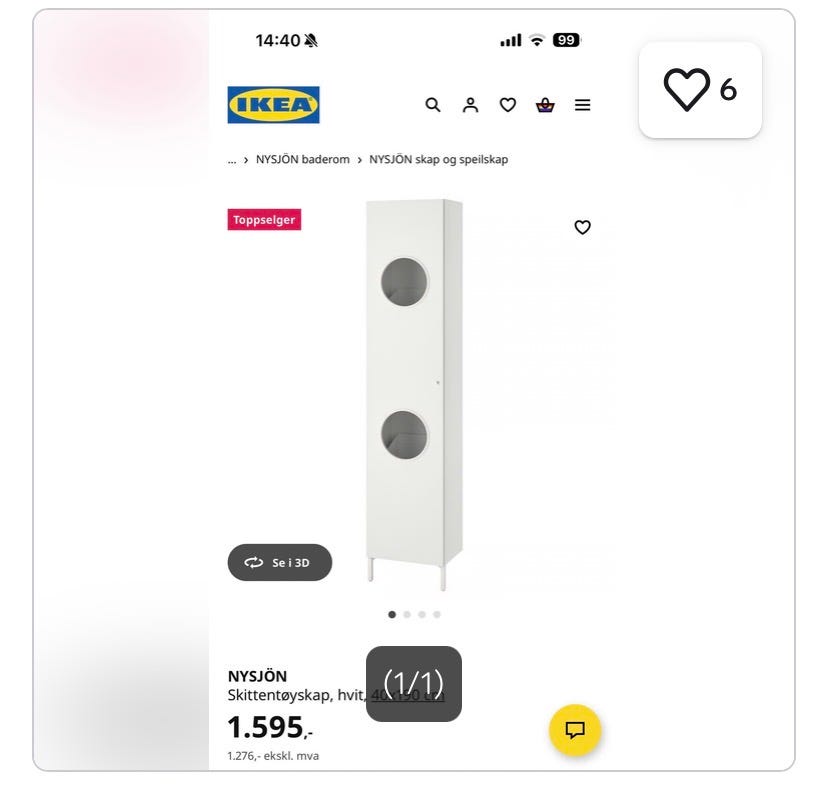This screenshot has width=828, height=792.
Task: Click the Toppselger badge
Action: (265, 220)
